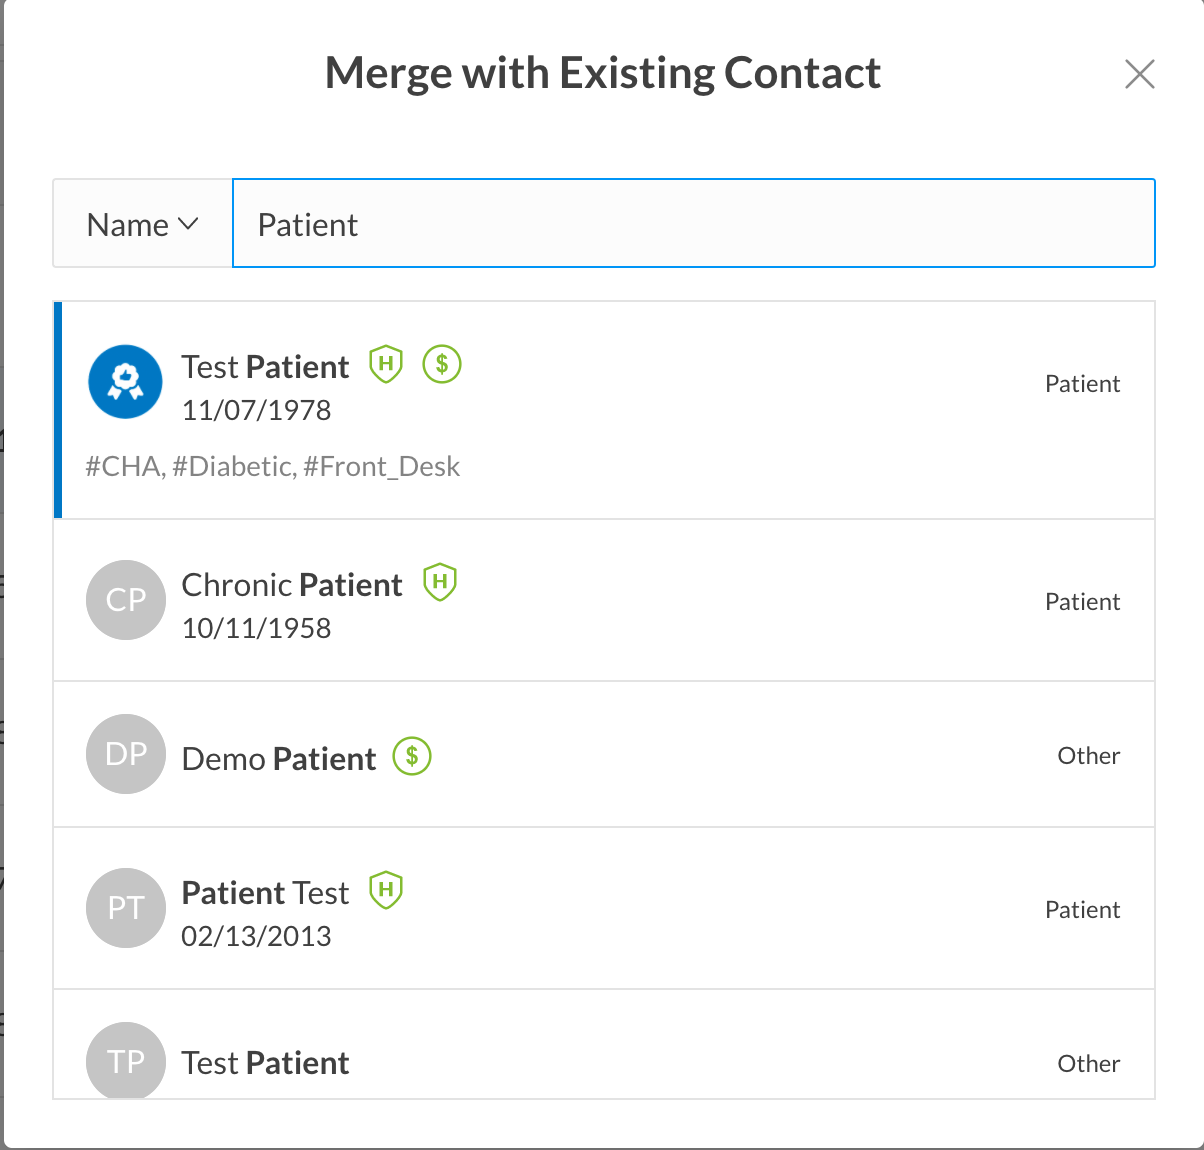Image resolution: width=1204 pixels, height=1150 pixels.
Task: Click the TP avatar circle
Action: (125, 1060)
